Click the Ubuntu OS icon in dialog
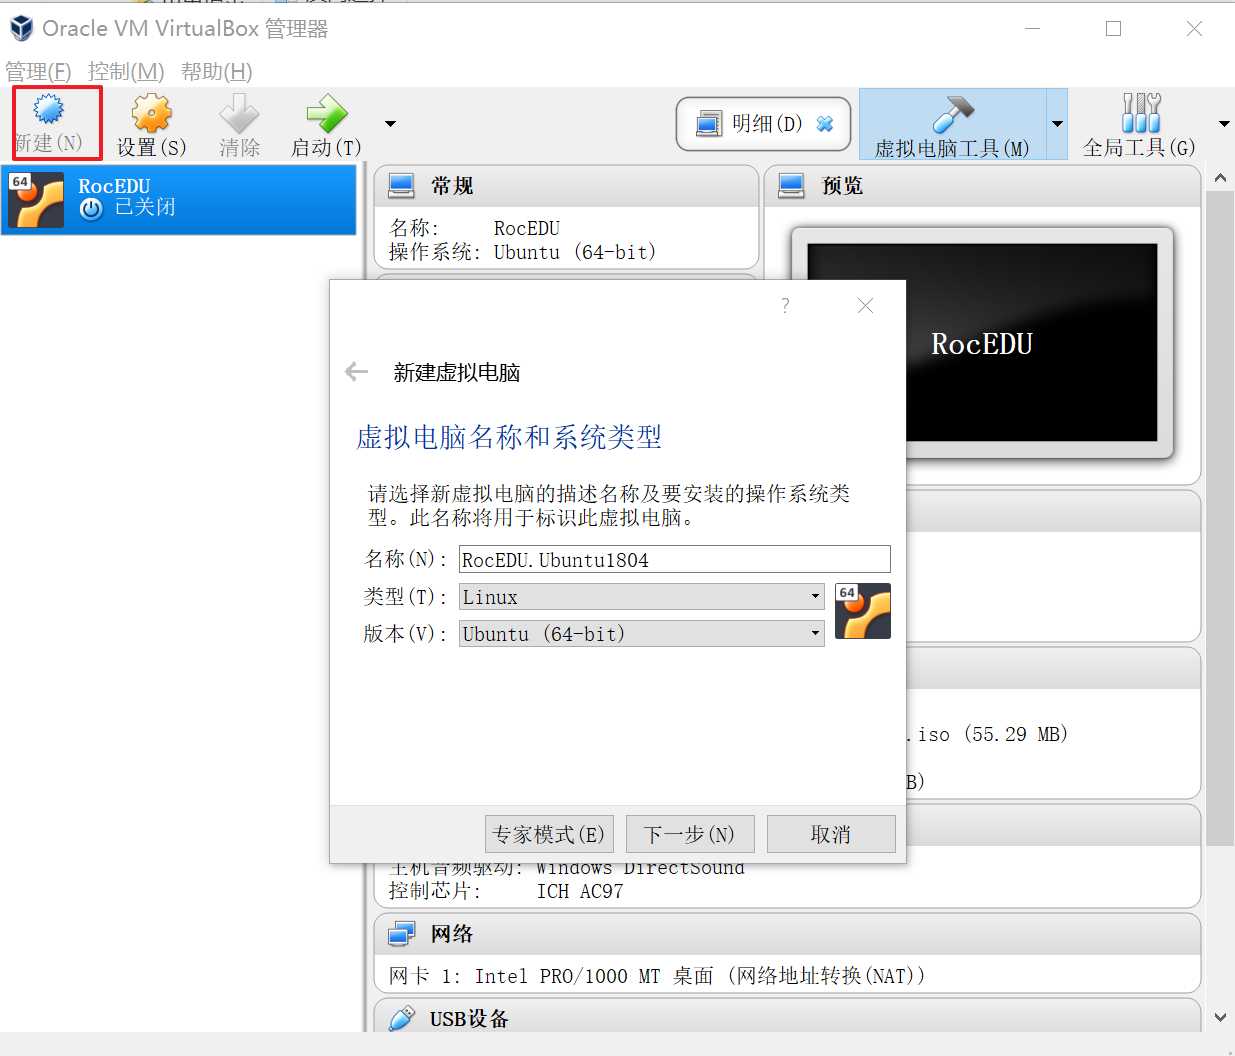The image size is (1235, 1056). click(862, 611)
